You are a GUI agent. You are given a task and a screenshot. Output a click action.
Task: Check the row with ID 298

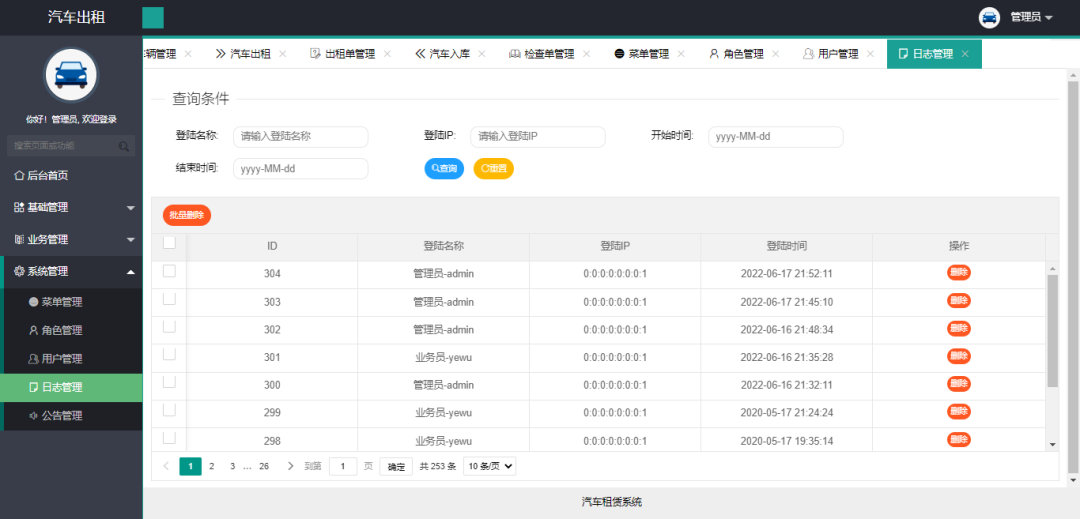(169, 438)
